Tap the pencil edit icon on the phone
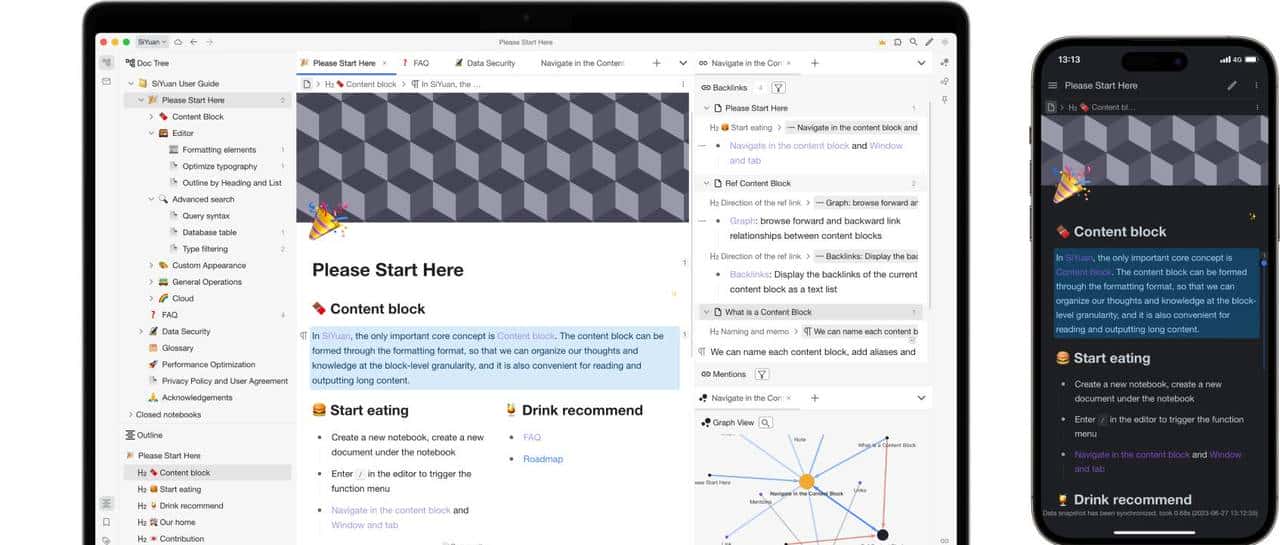The height and width of the screenshot is (545, 1280). click(1232, 86)
